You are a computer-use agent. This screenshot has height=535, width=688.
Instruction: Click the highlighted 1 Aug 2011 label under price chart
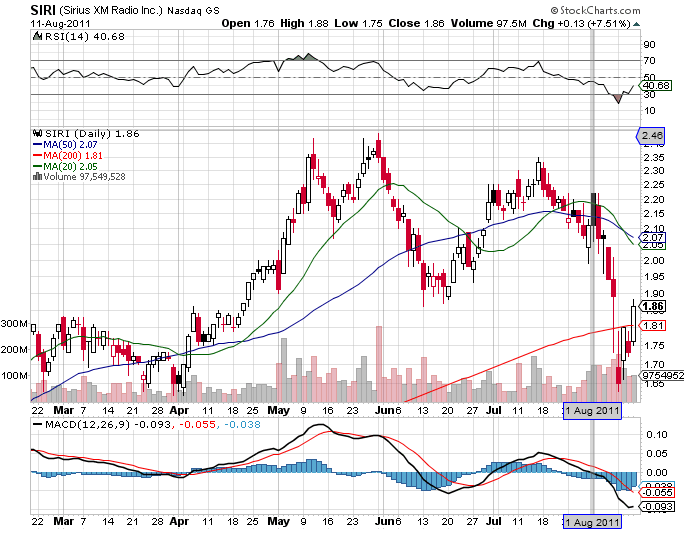click(x=592, y=411)
